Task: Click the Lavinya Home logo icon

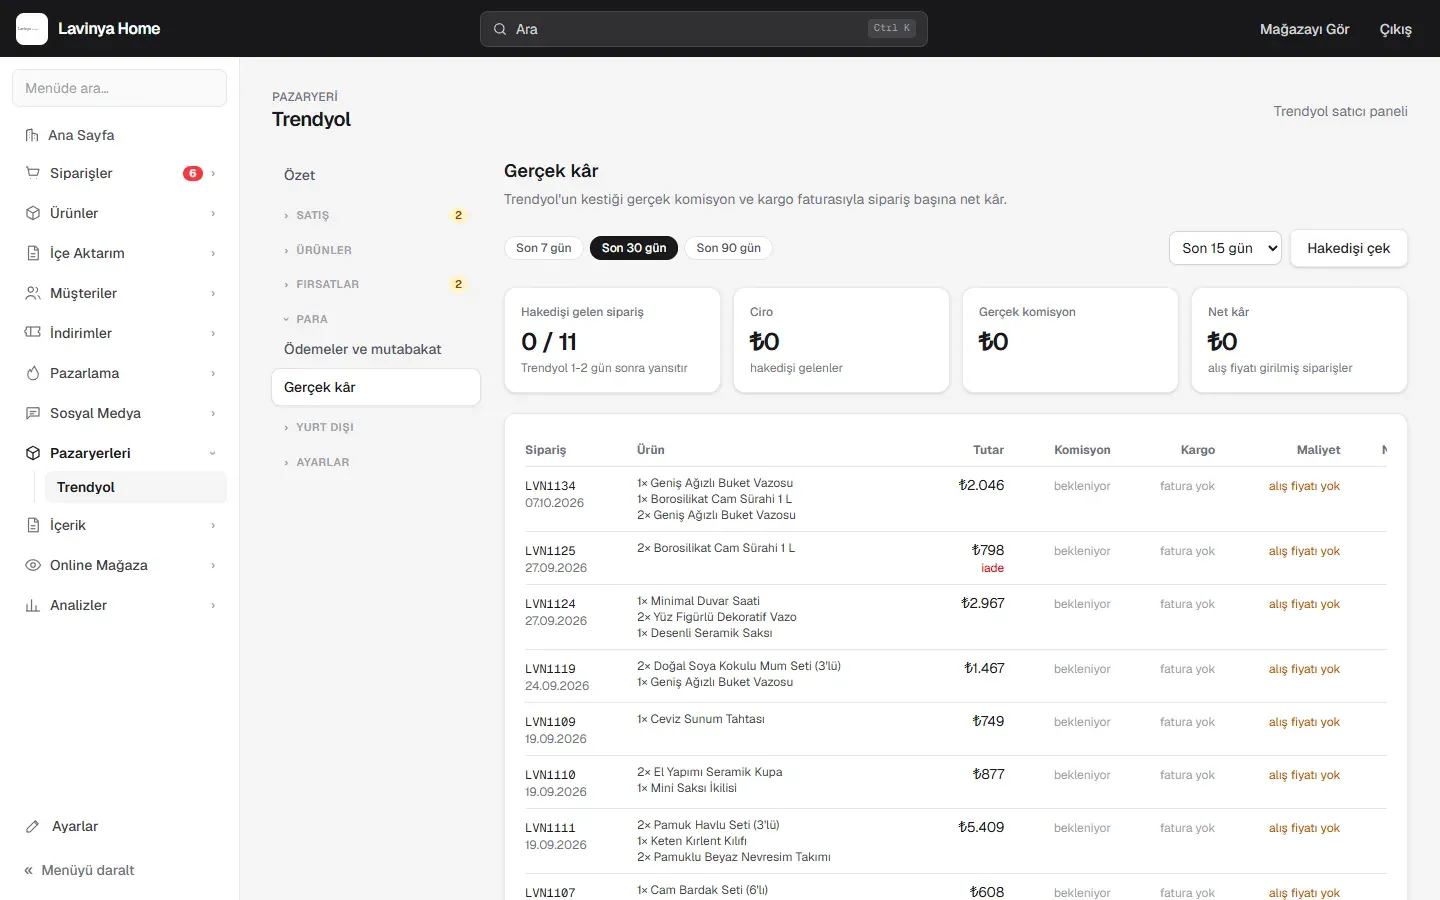Action: coord(32,29)
